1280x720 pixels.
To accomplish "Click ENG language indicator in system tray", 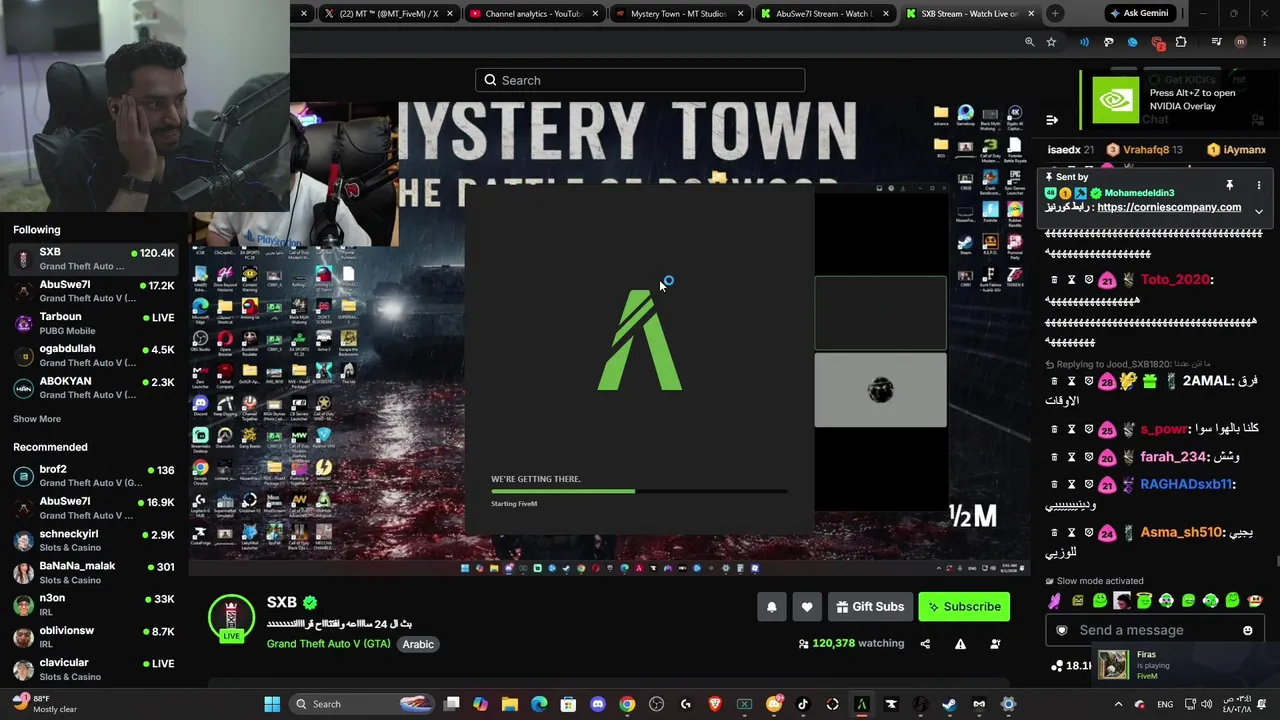I will point(1165,704).
